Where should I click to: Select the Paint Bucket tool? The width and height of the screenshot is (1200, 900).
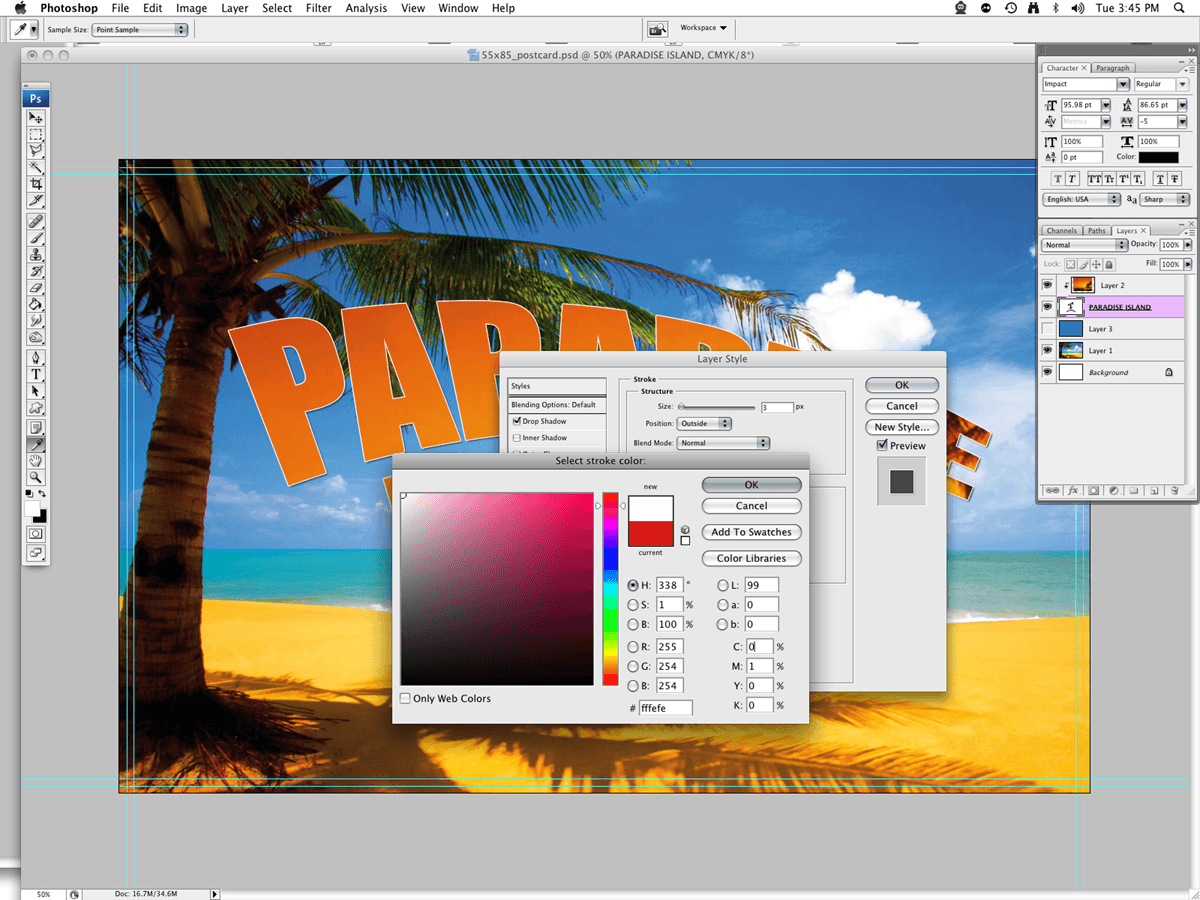pyautogui.click(x=36, y=304)
